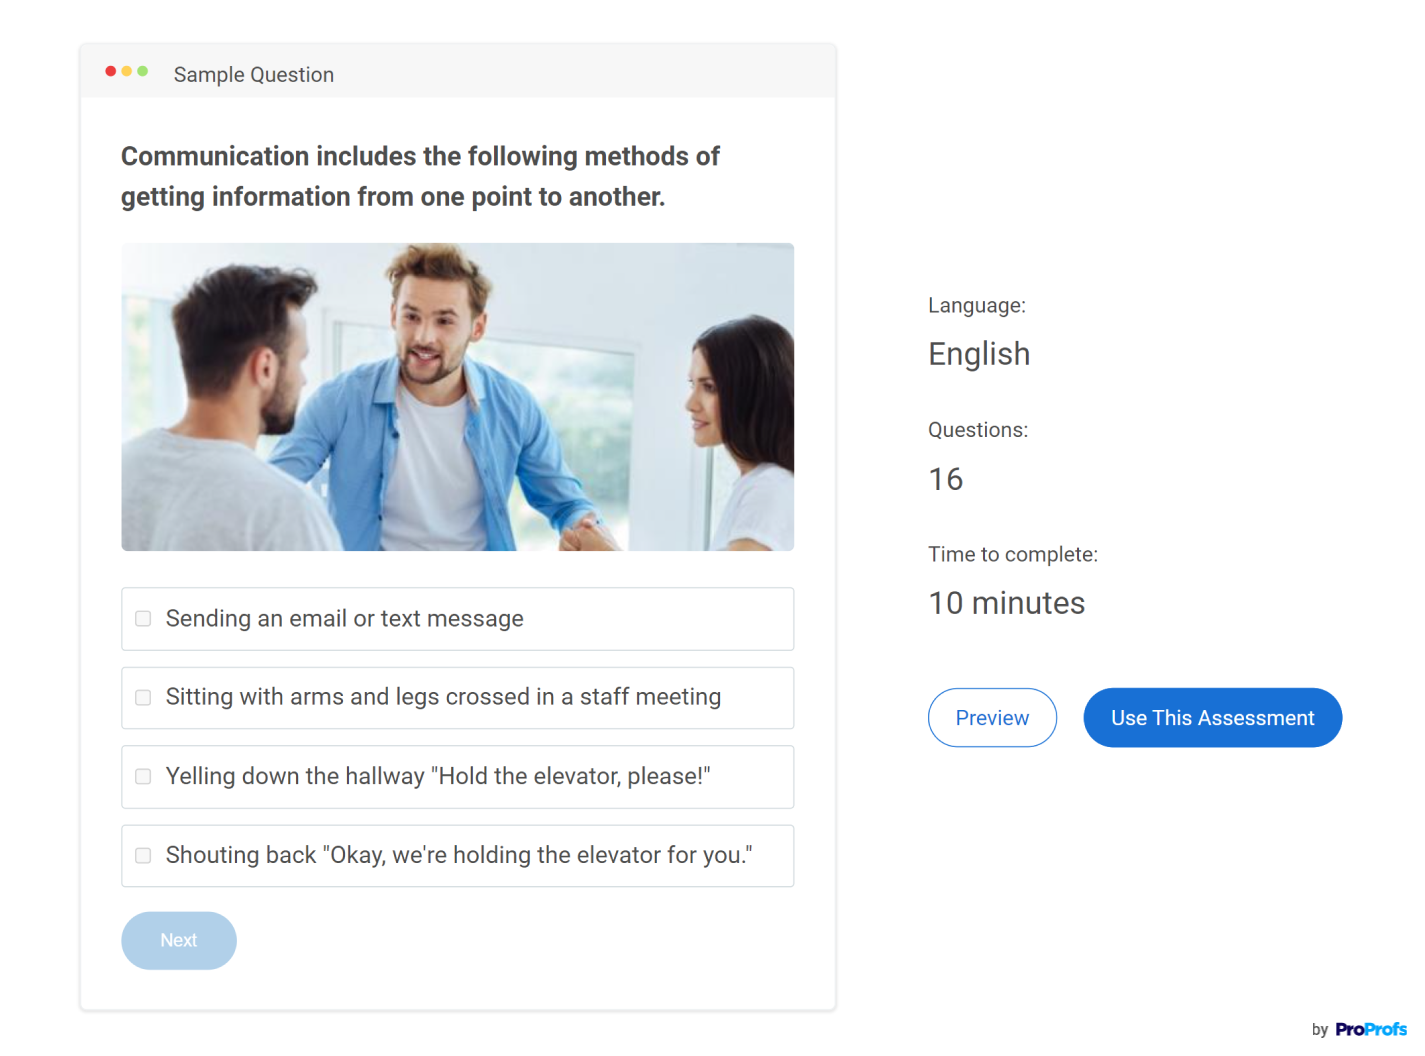Open the assessment Preview
The width and height of the screenshot is (1425, 1056).
[x=991, y=718]
